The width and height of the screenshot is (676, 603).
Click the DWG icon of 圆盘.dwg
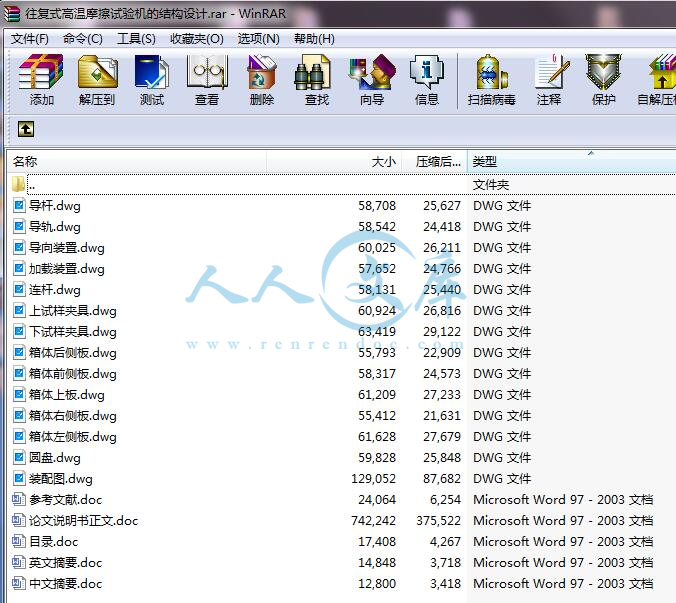19,457
